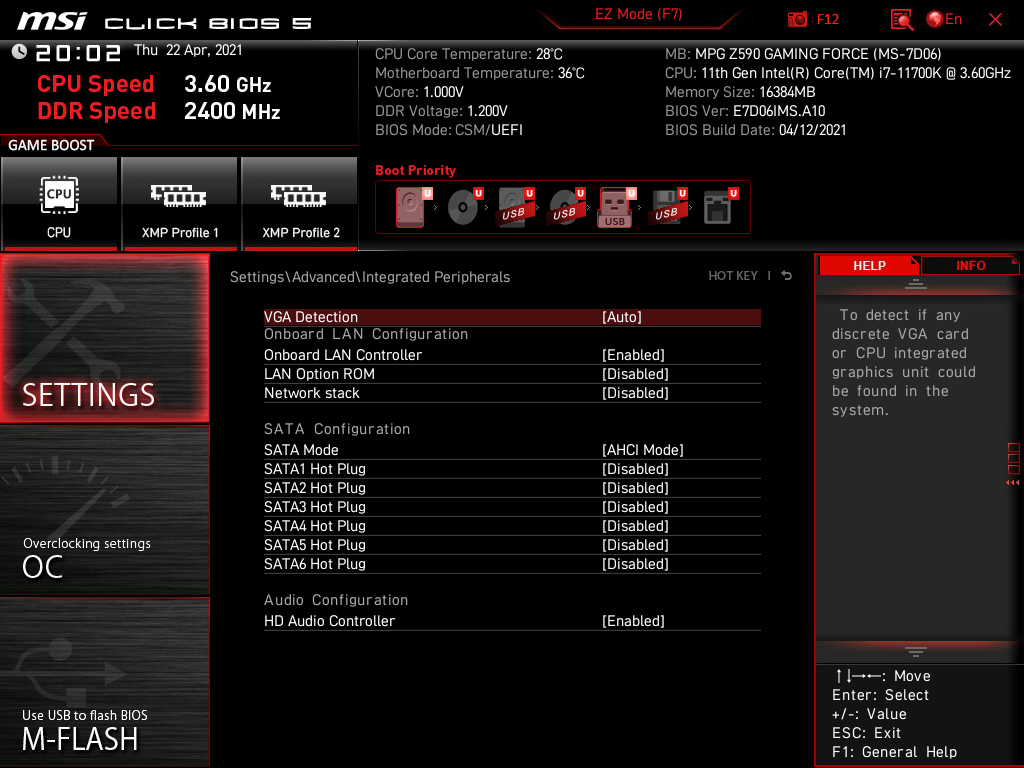
Task: Click the MB model MPG Z590 GAMING FORCE text
Action: tap(803, 54)
